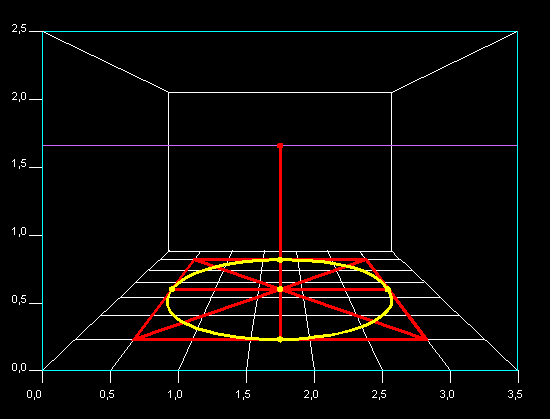Viewport: 550px width, 419px height.
Task: Select bottom-left corner of red trapezoid
Action: 134,339
